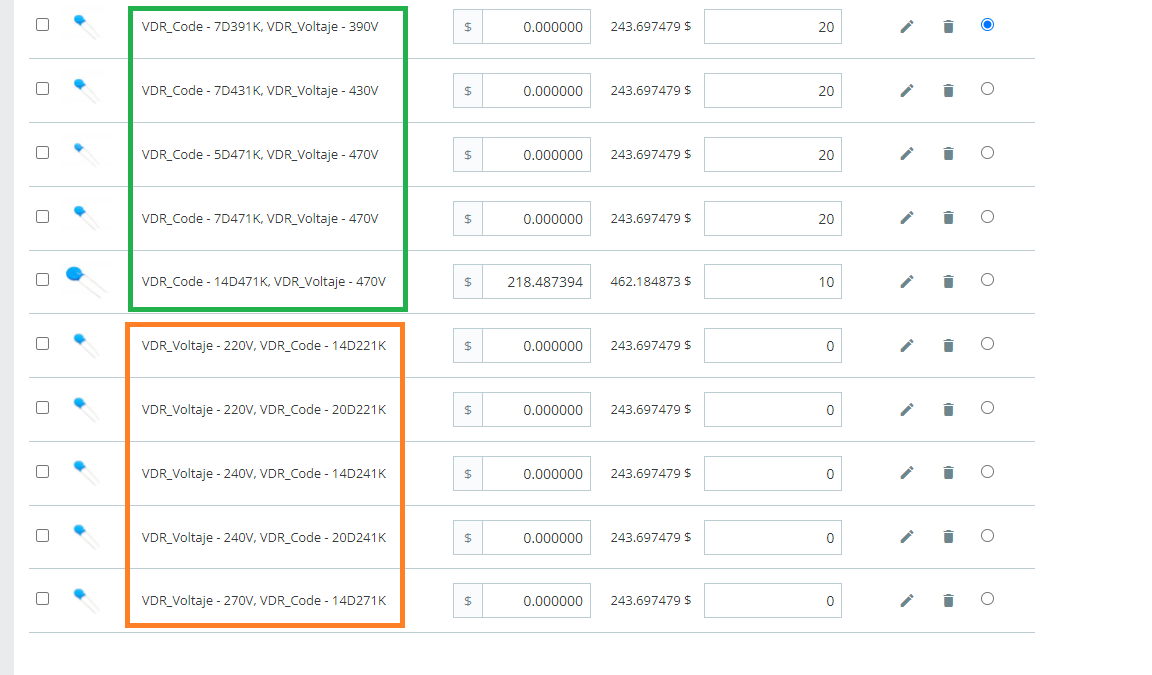
Task: Set 14D271K as default combination
Action: point(987,598)
